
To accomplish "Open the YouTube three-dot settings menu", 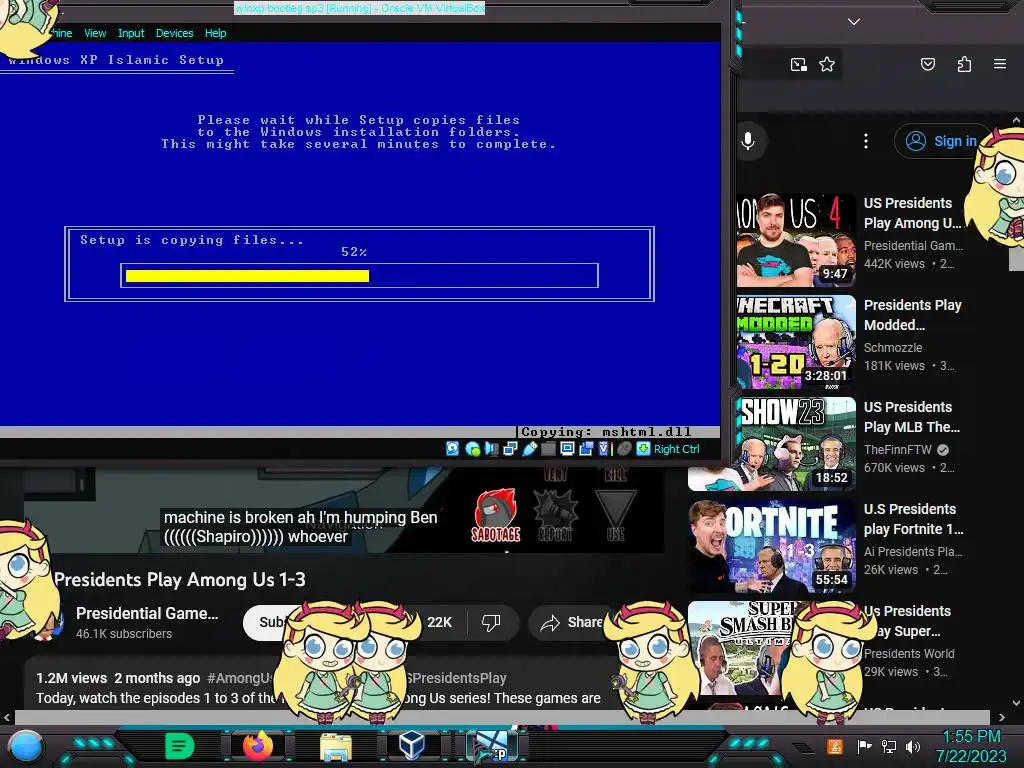I will pos(866,140).
